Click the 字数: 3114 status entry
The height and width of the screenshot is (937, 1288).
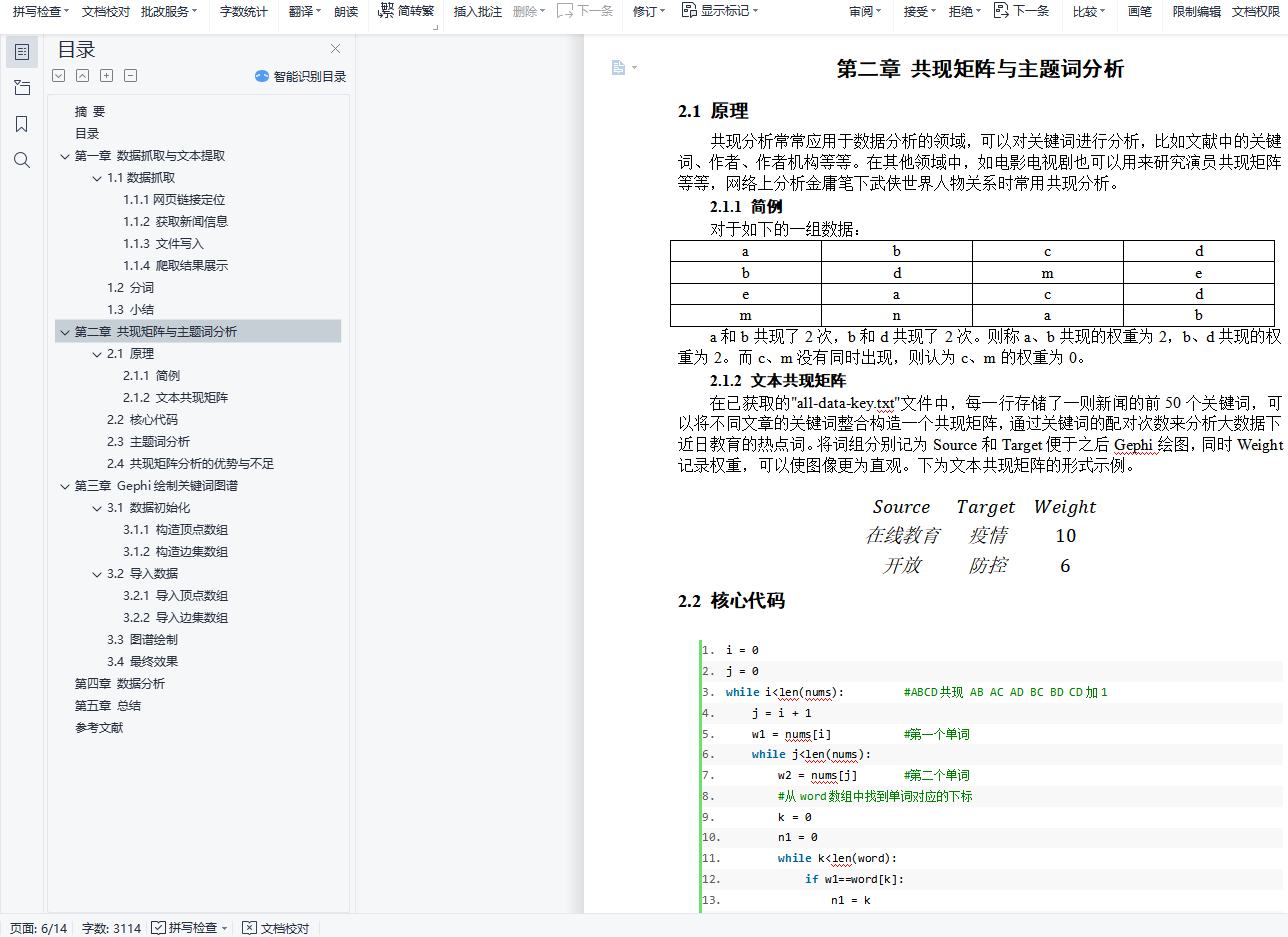point(111,928)
